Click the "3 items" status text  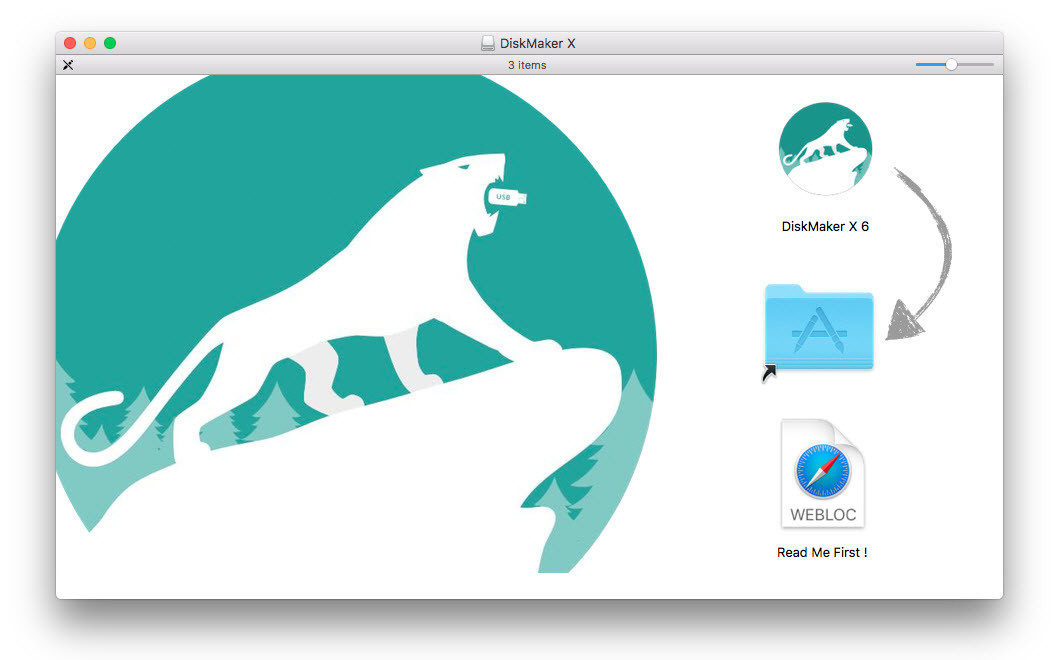pyautogui.click(x=527, y=65)
